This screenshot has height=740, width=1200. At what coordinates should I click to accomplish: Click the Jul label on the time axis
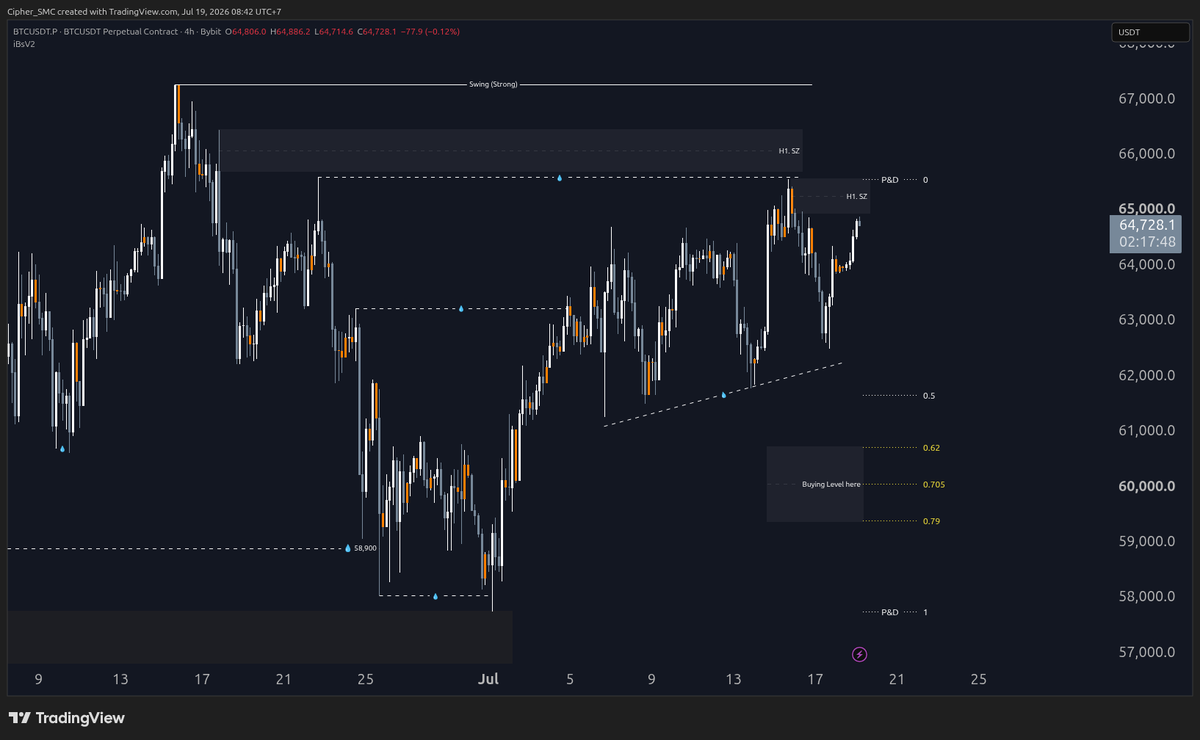488,679
